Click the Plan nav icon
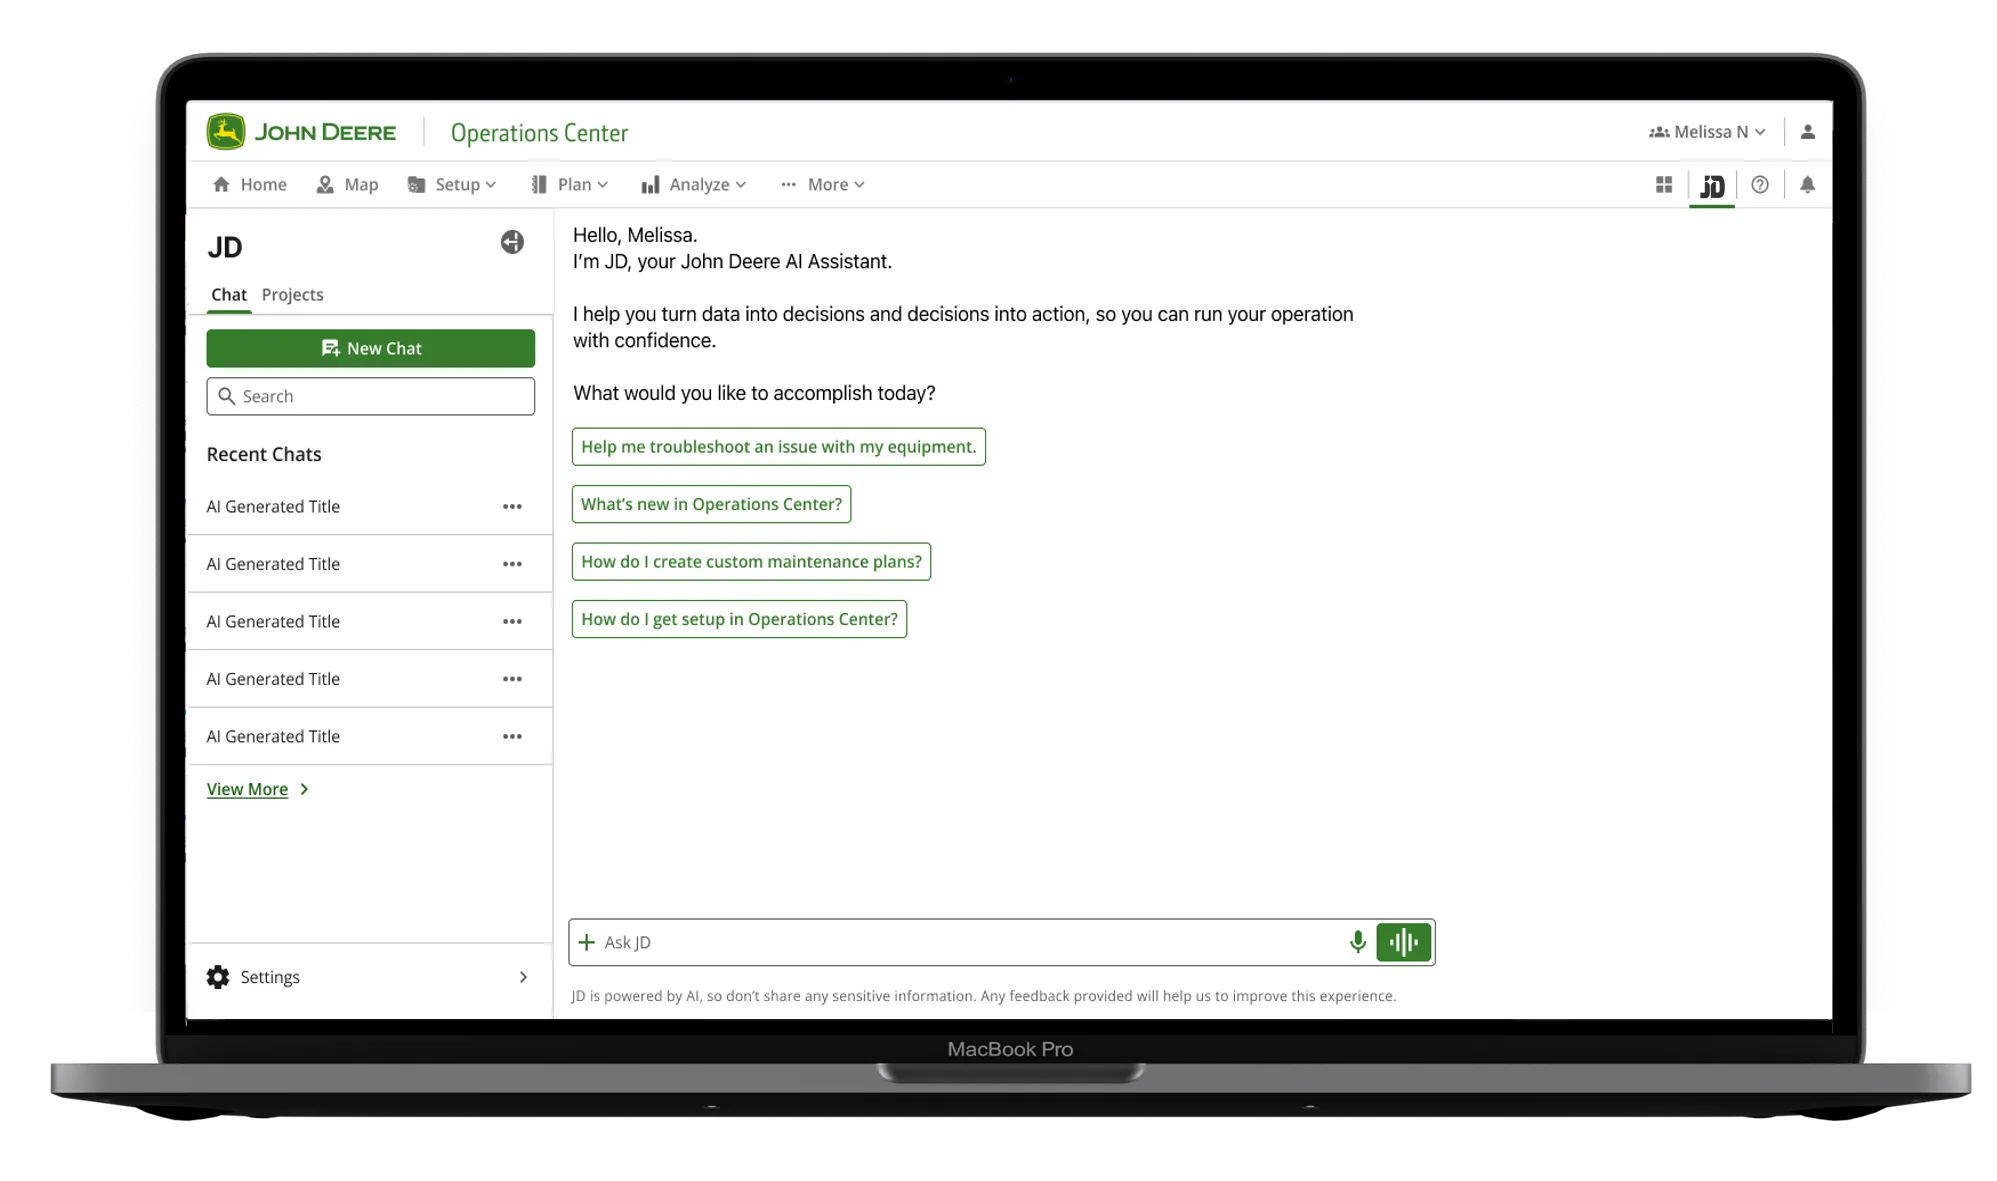Screen dimensions: 1997x1181 coord(539,185)
